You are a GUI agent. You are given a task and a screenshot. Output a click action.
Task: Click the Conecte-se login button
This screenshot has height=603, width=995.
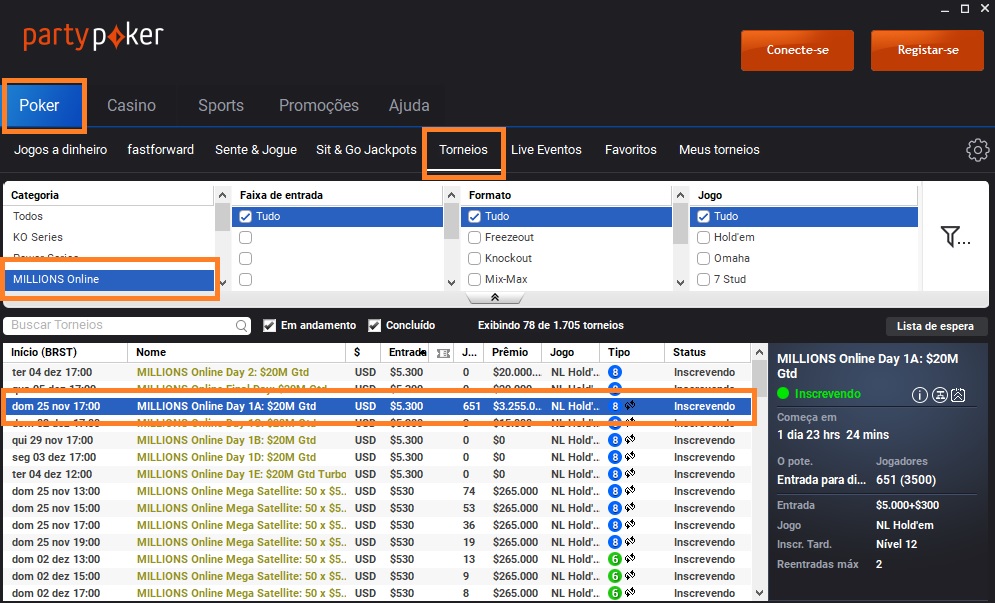point(797,50)
